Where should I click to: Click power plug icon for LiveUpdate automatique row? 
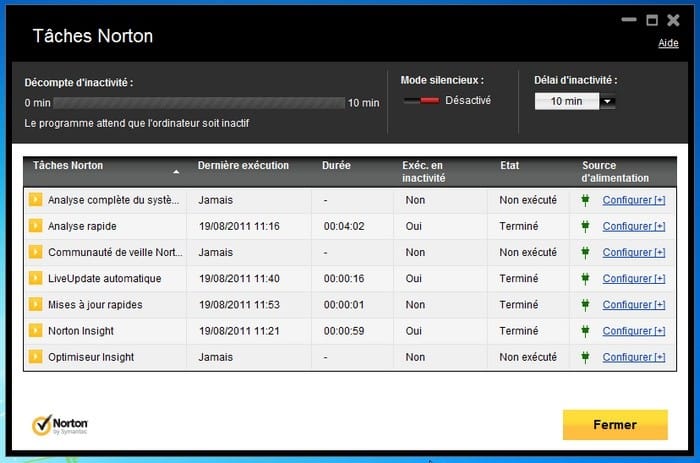(585, 279)
